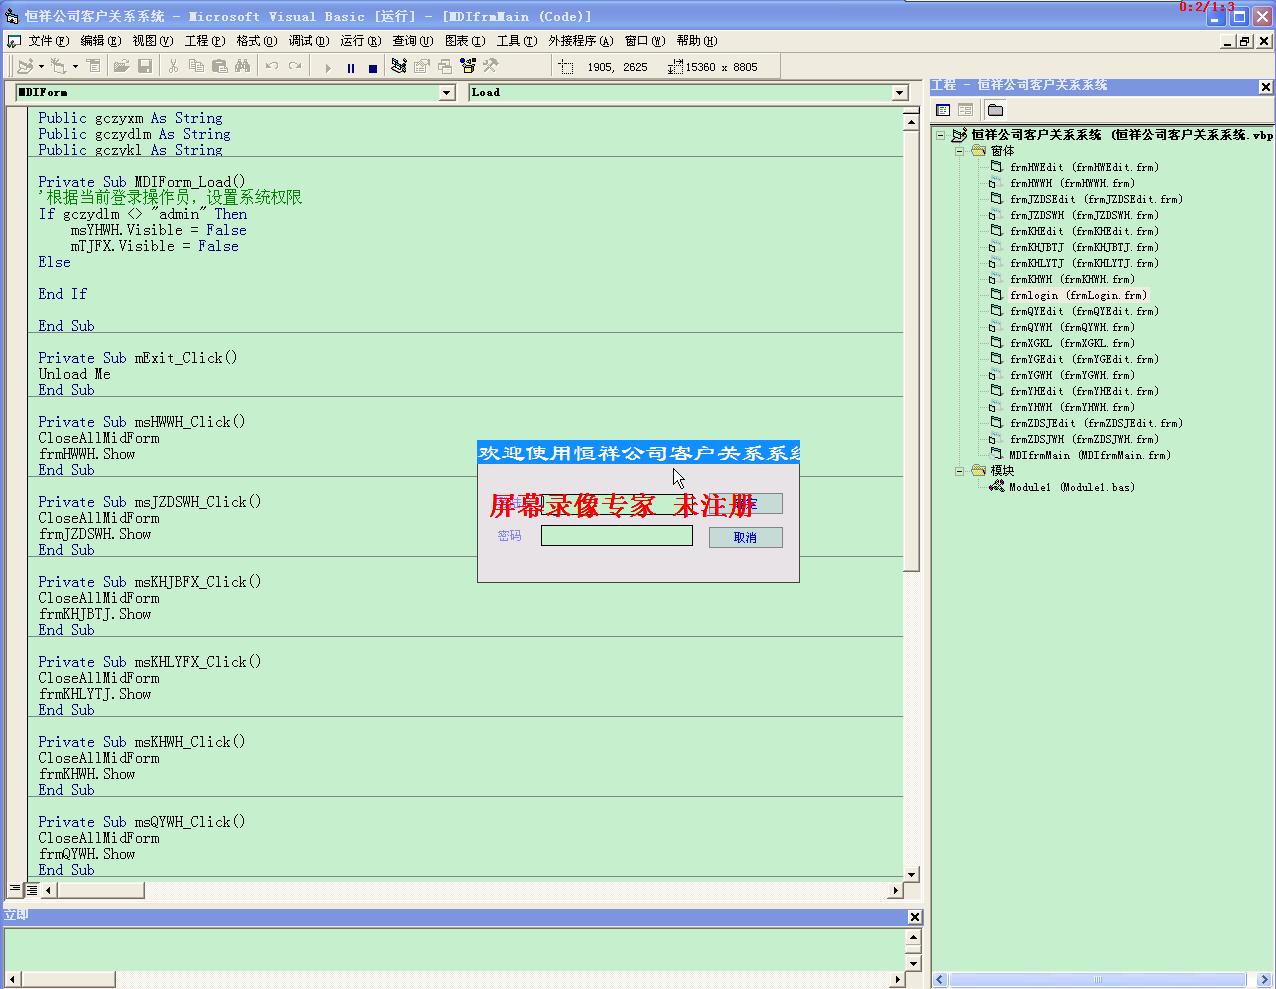Click the Copy toolbar icon

[x=196, y=66]
